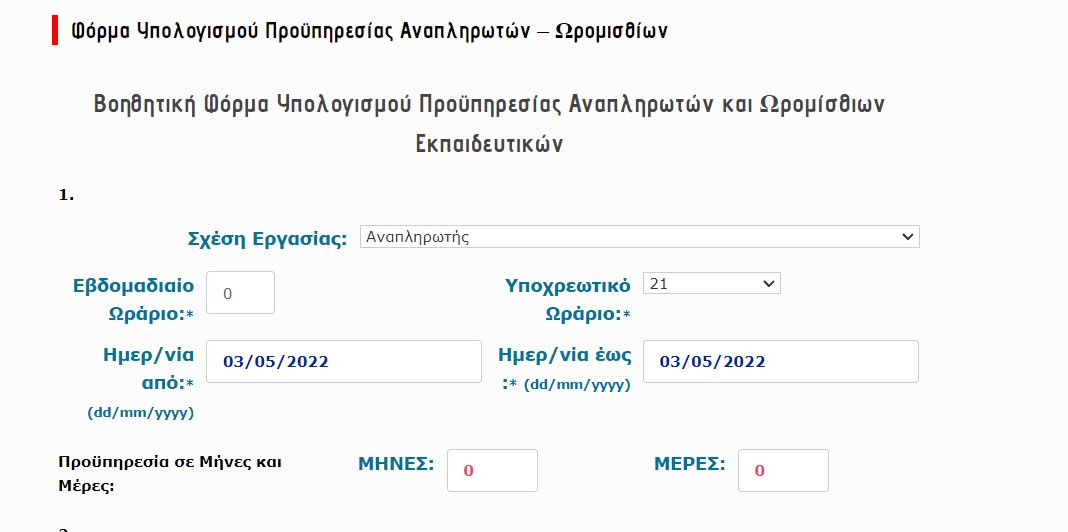Click the ΜΕΡΕΣ result field

coord(783,470)
